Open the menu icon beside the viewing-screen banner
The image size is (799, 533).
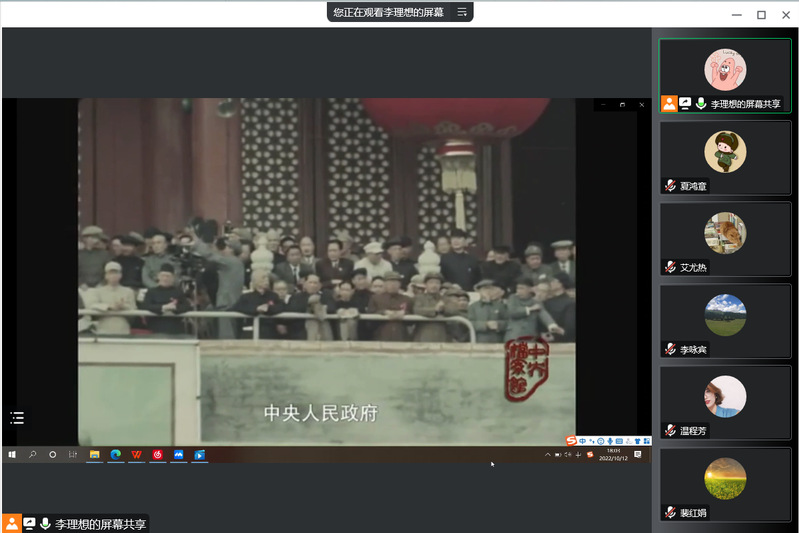462,12
